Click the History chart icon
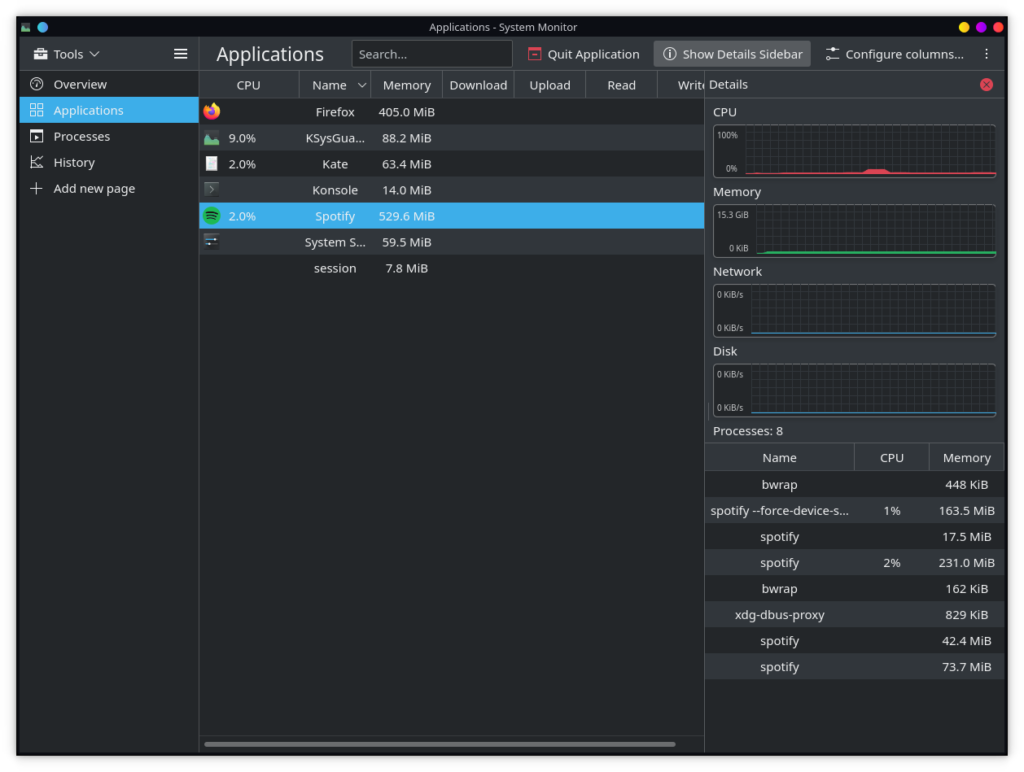 tap(37, 162)
